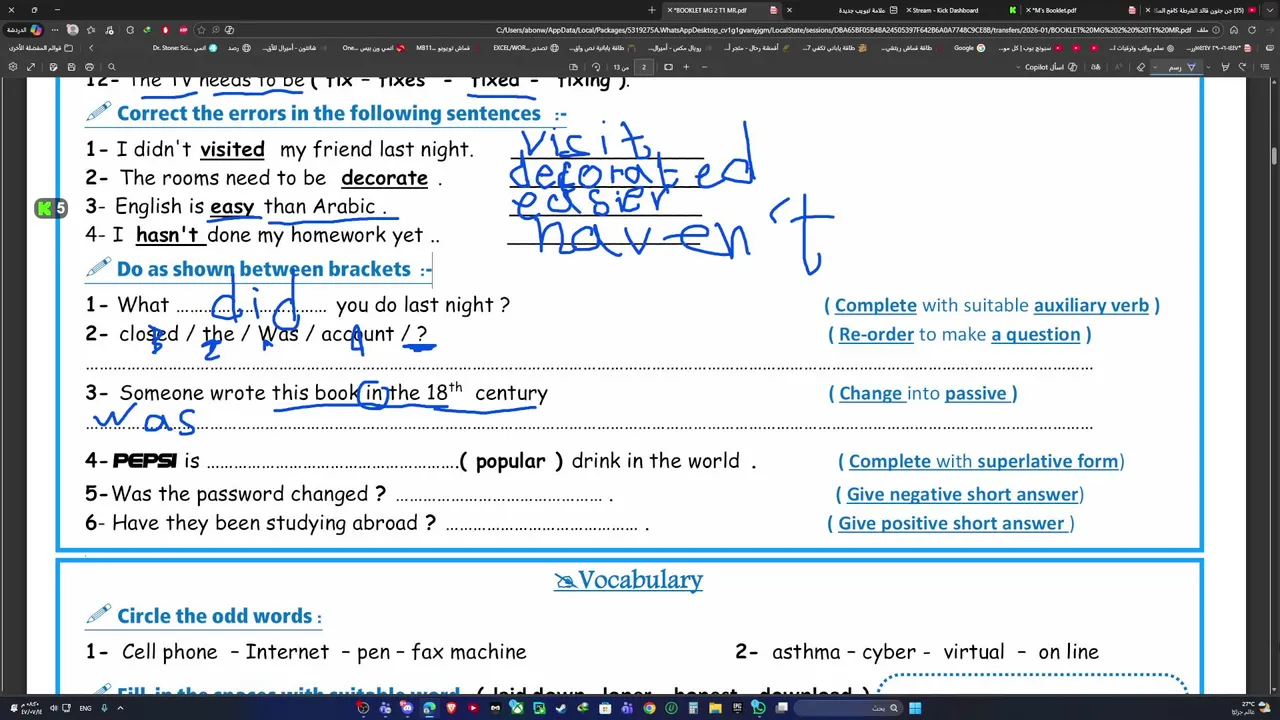Add this page to favorites star
1280x720 pixels.
200,30
